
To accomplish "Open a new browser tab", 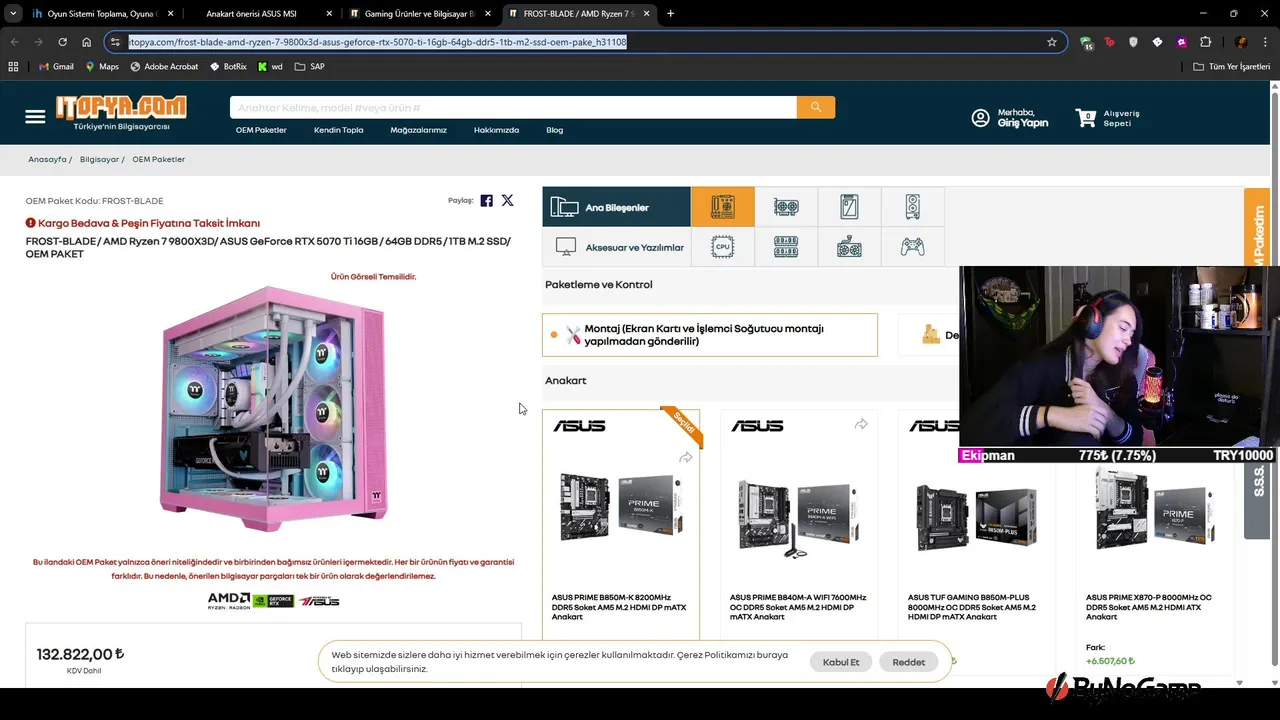I will click(x=670, y=14).
